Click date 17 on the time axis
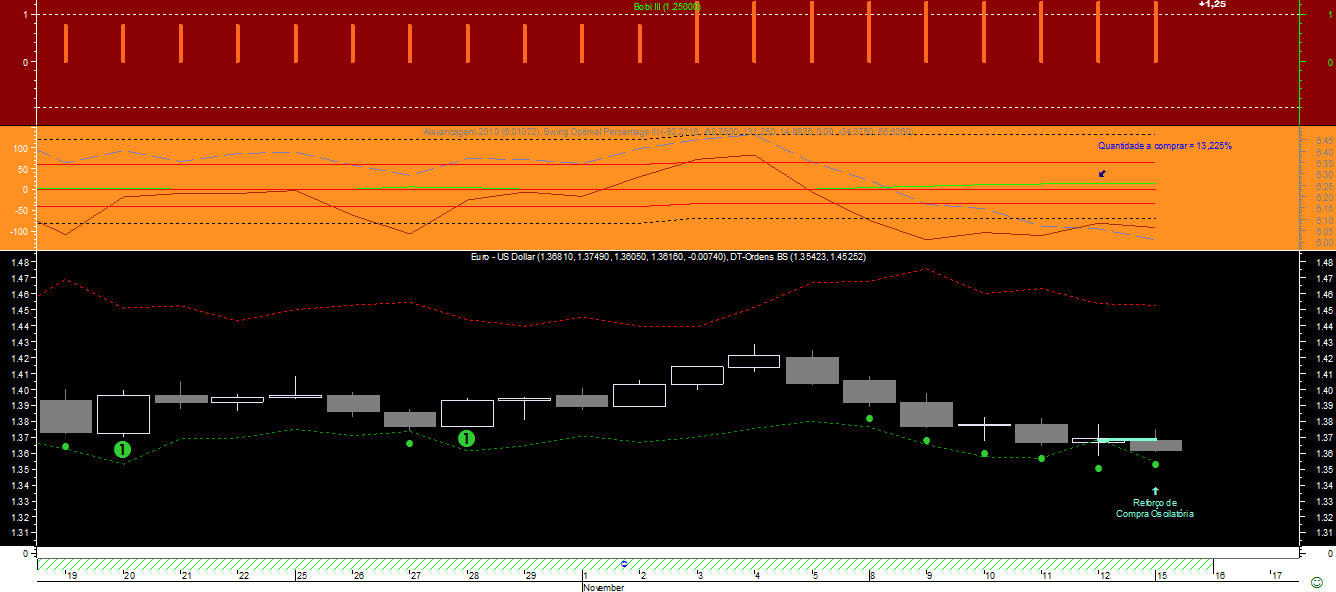 coord(1276,575)
